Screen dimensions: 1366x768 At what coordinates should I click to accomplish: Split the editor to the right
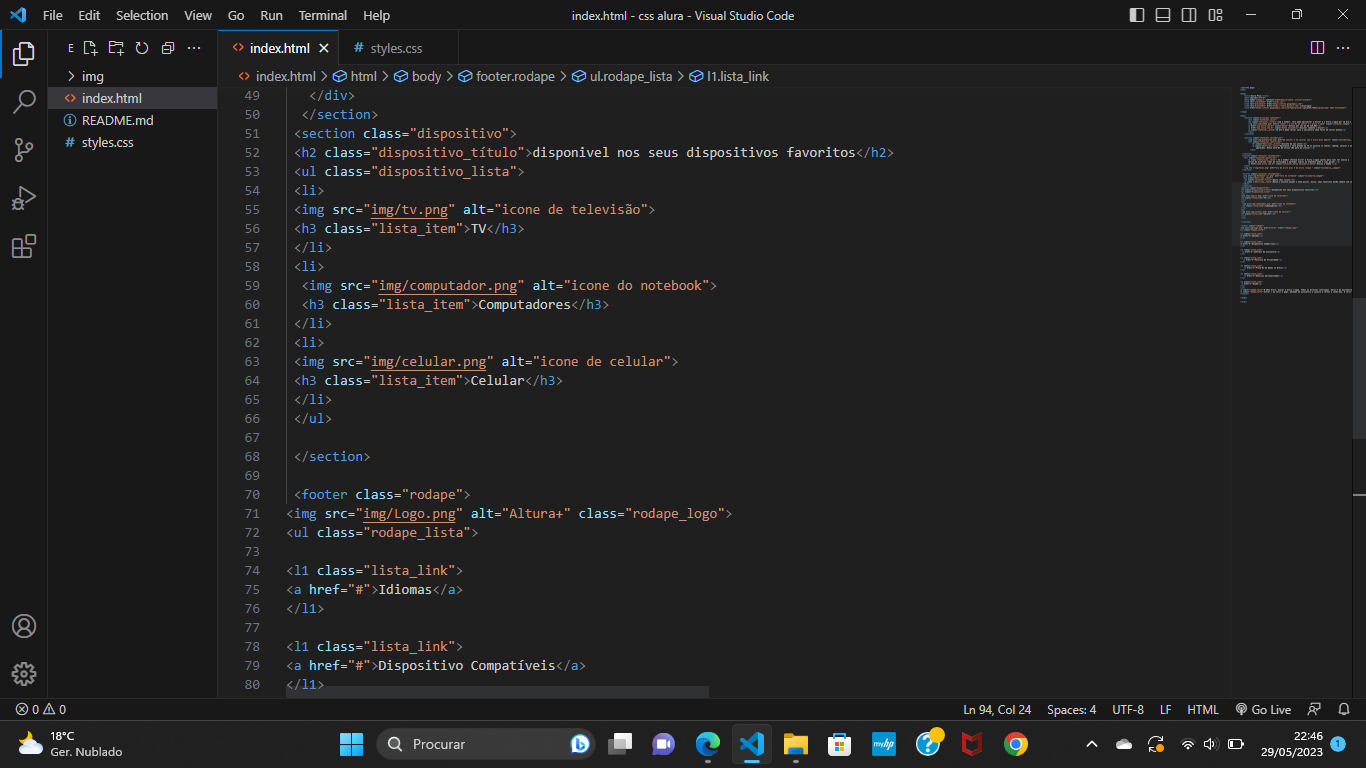[1317, 48]
